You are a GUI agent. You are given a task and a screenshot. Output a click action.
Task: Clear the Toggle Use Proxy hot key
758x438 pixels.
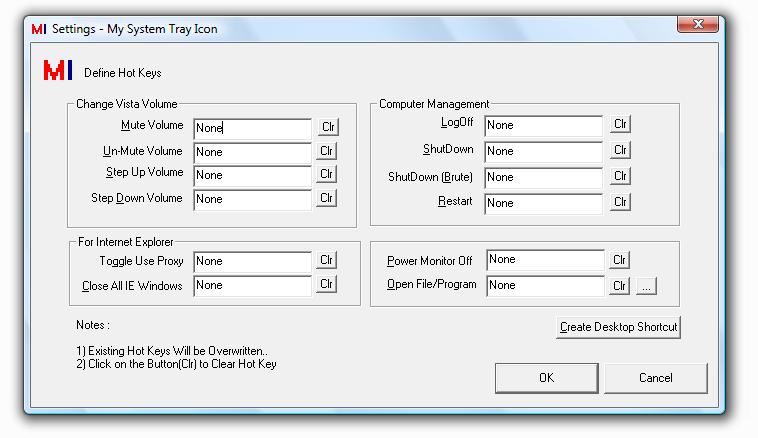pyautogui.click(x=327, y=260)
